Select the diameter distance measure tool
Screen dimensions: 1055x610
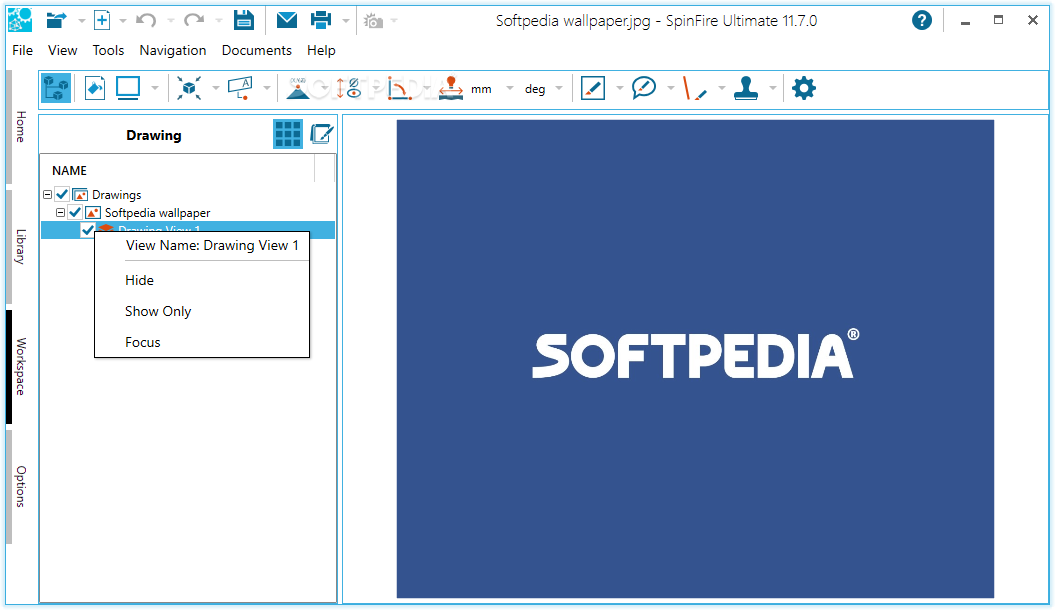[349, 88]
